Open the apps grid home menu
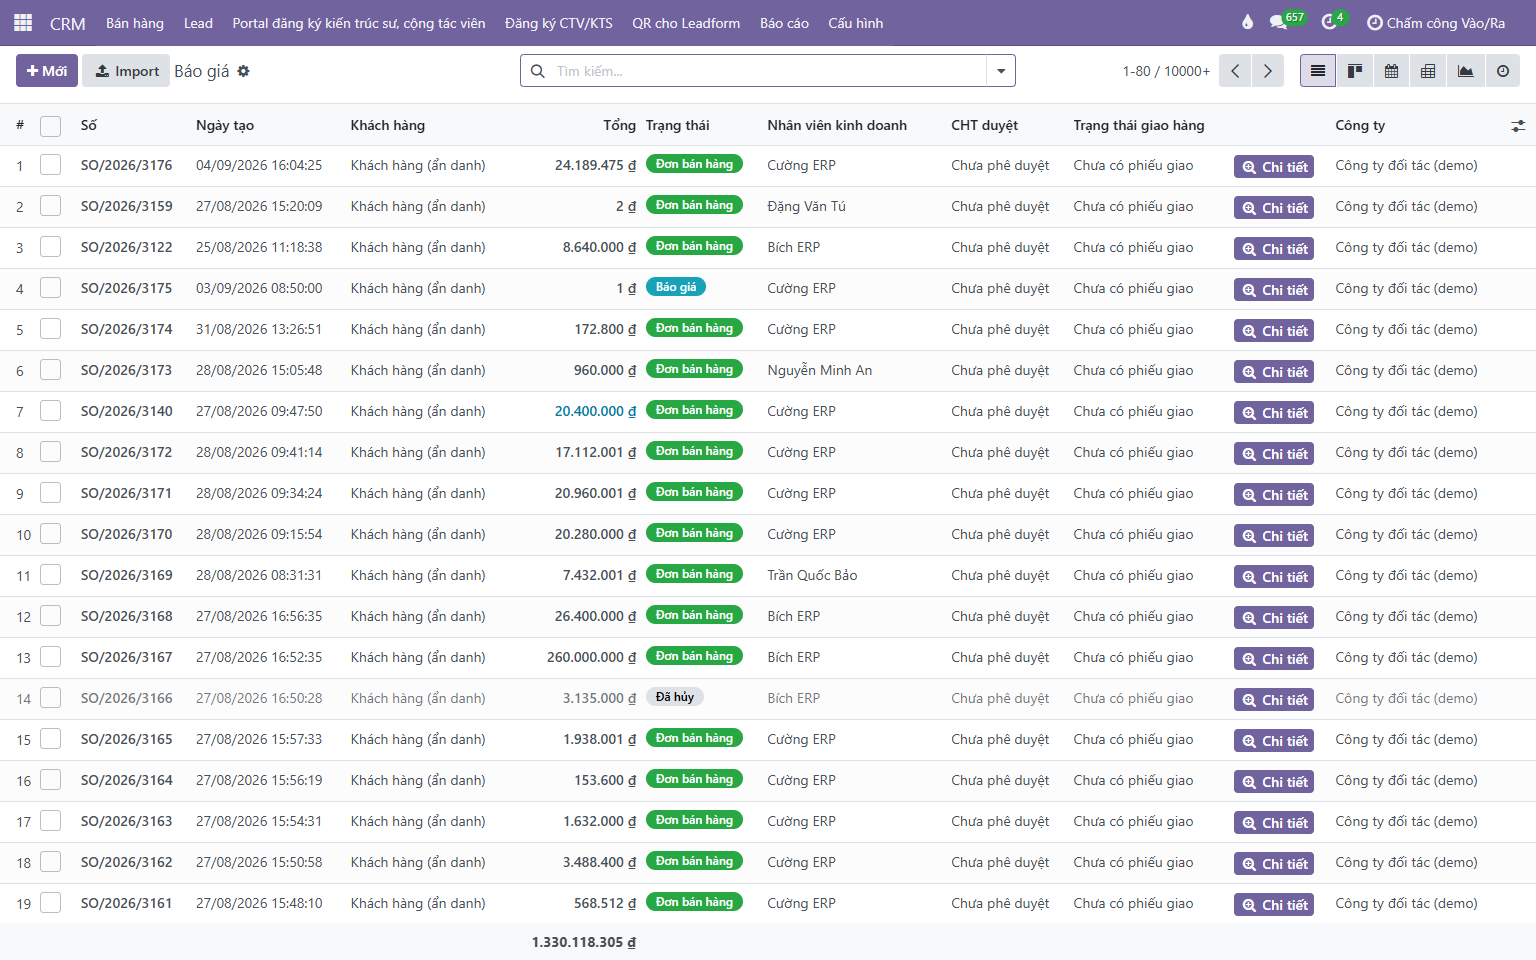The height and width of the screenshot is (960, 1536). coord(23,23)
